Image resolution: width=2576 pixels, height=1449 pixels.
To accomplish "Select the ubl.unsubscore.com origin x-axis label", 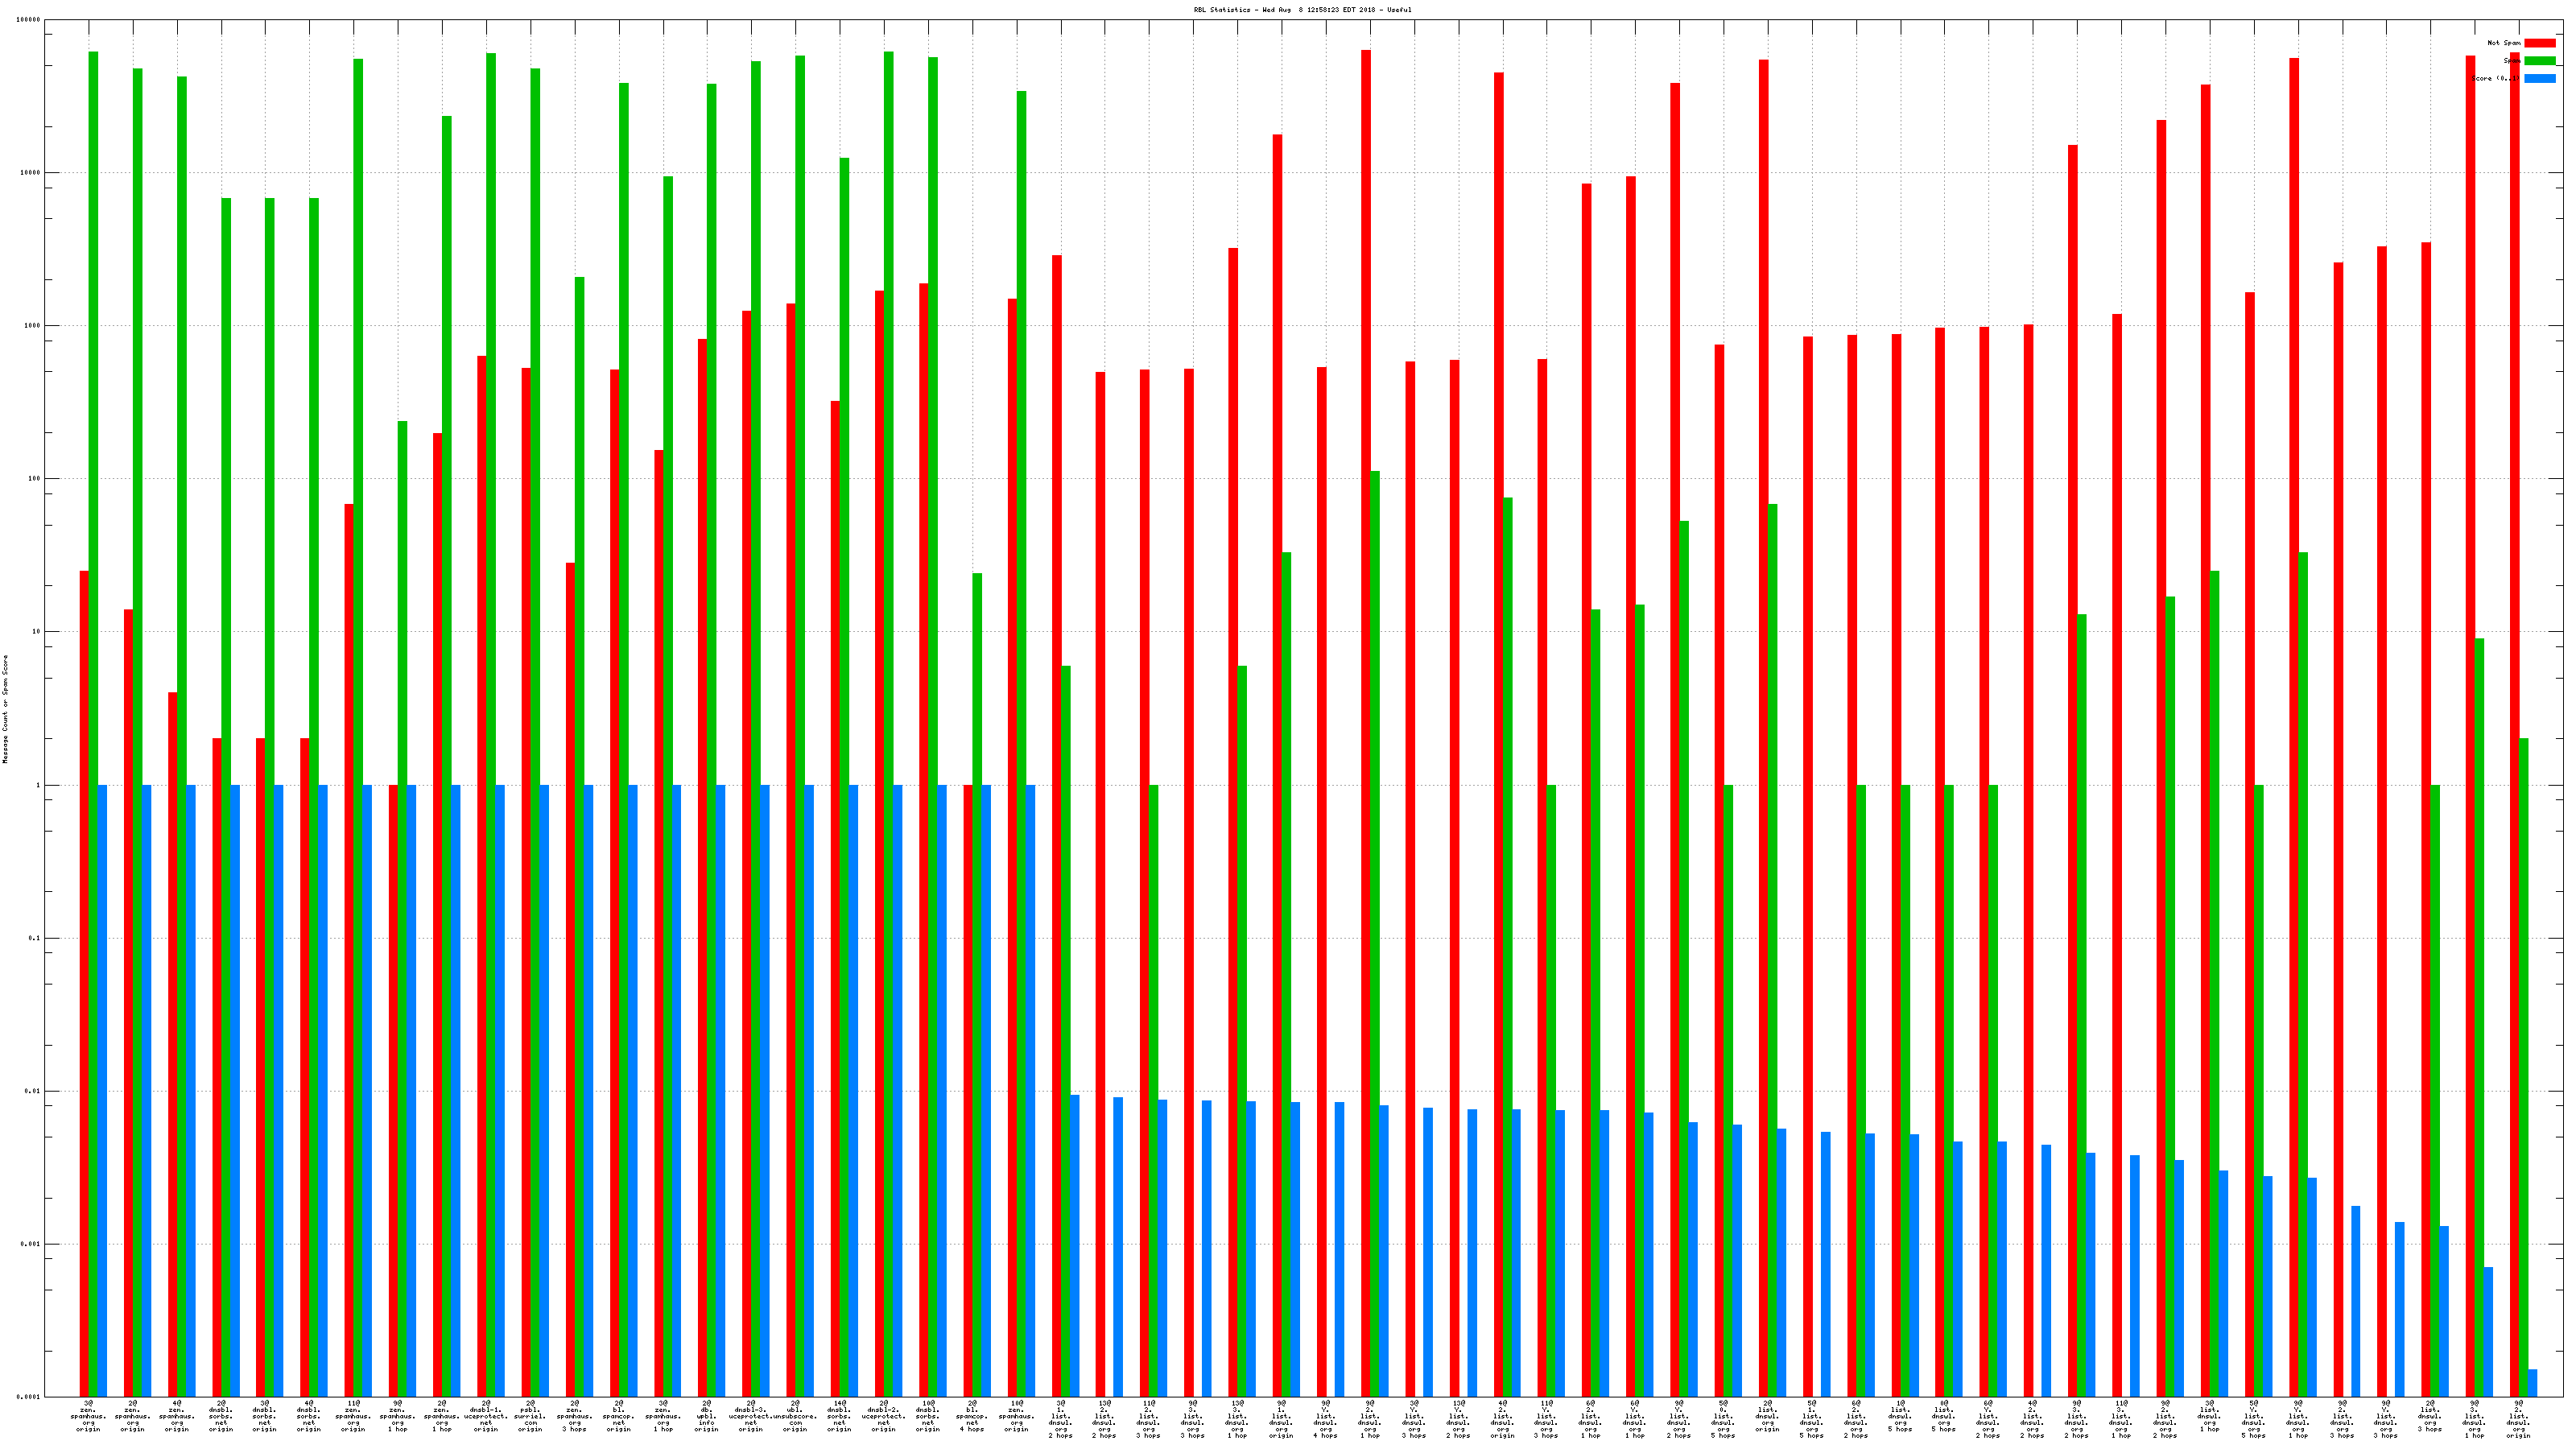I will coord(795,1416).
